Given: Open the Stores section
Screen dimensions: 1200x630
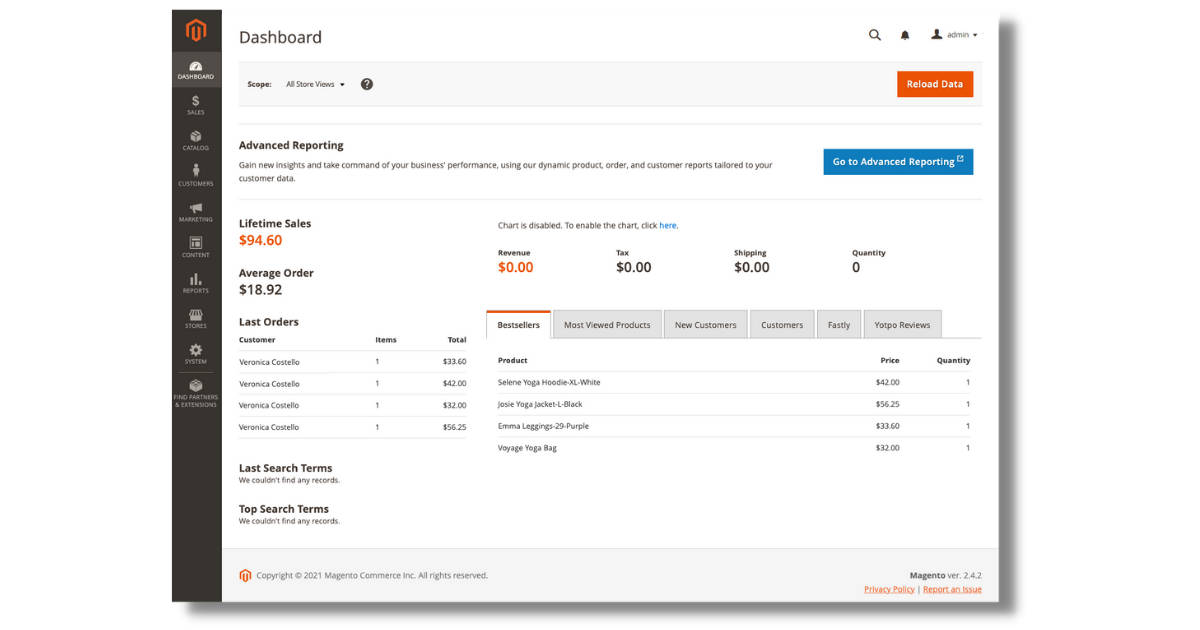Looking at the screenshot, I should click(195, 318).
